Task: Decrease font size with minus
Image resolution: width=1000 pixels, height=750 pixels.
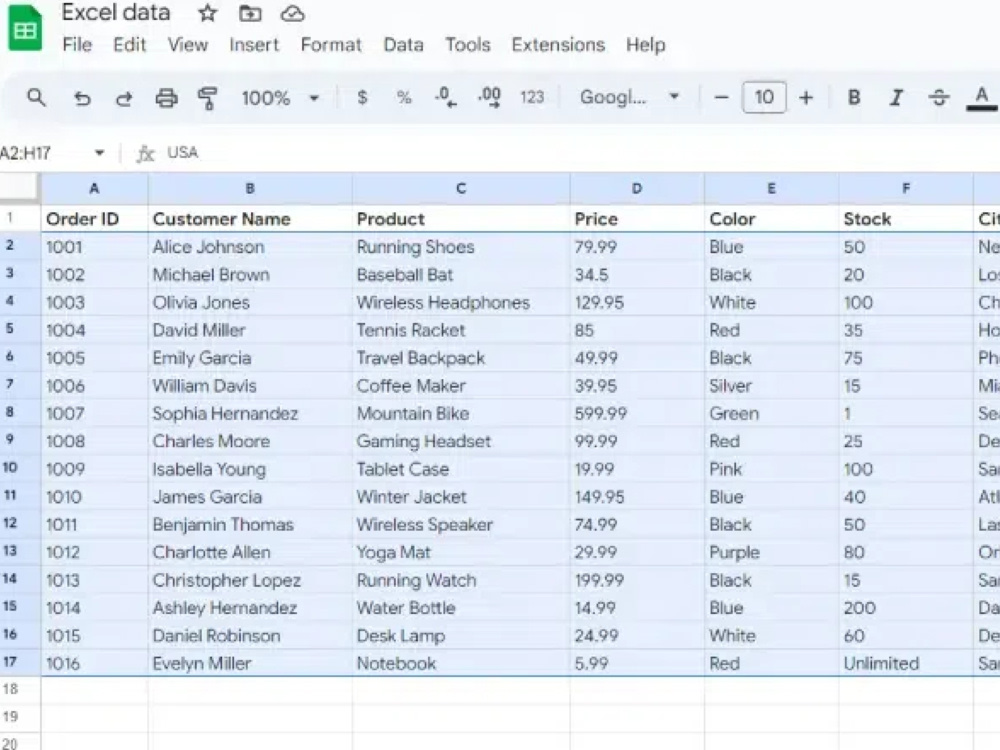Action: (x=721, y=98)
